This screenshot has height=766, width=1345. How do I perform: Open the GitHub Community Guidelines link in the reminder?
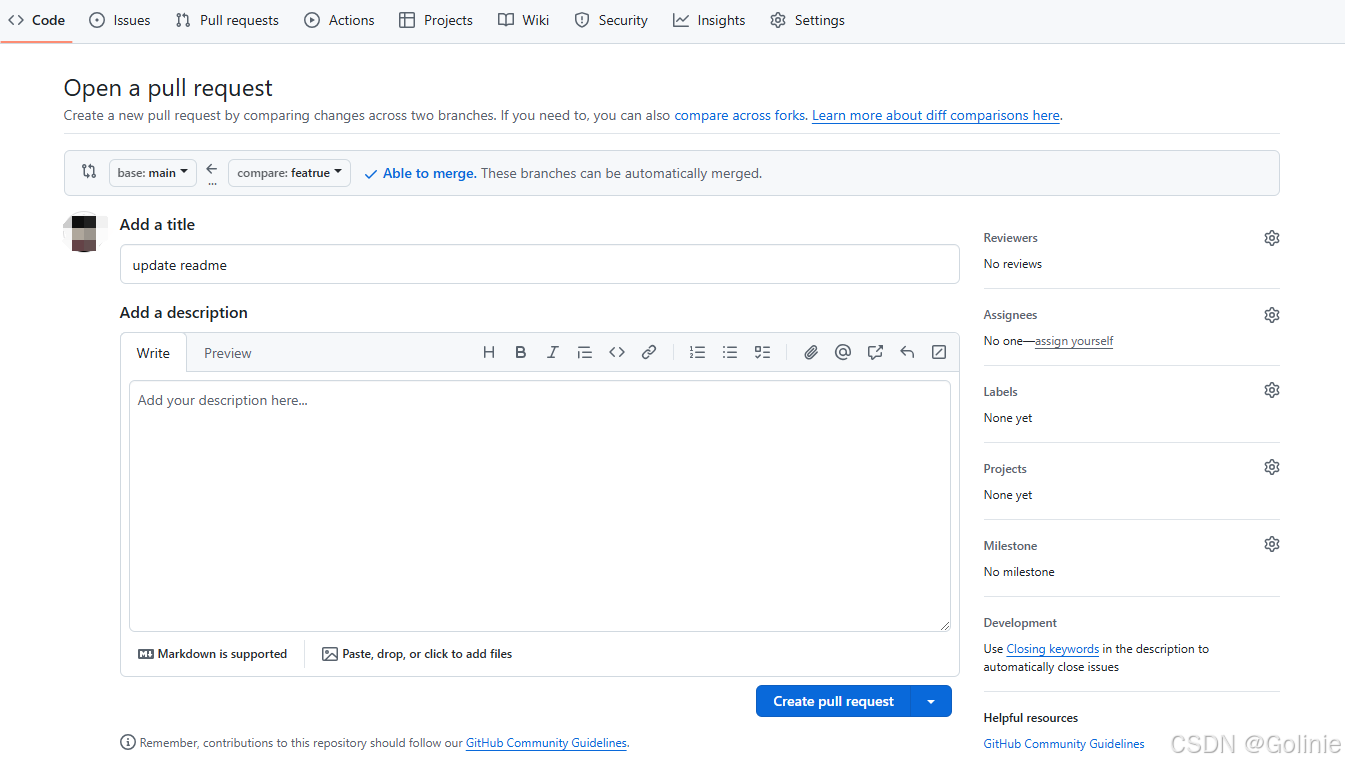546,743
